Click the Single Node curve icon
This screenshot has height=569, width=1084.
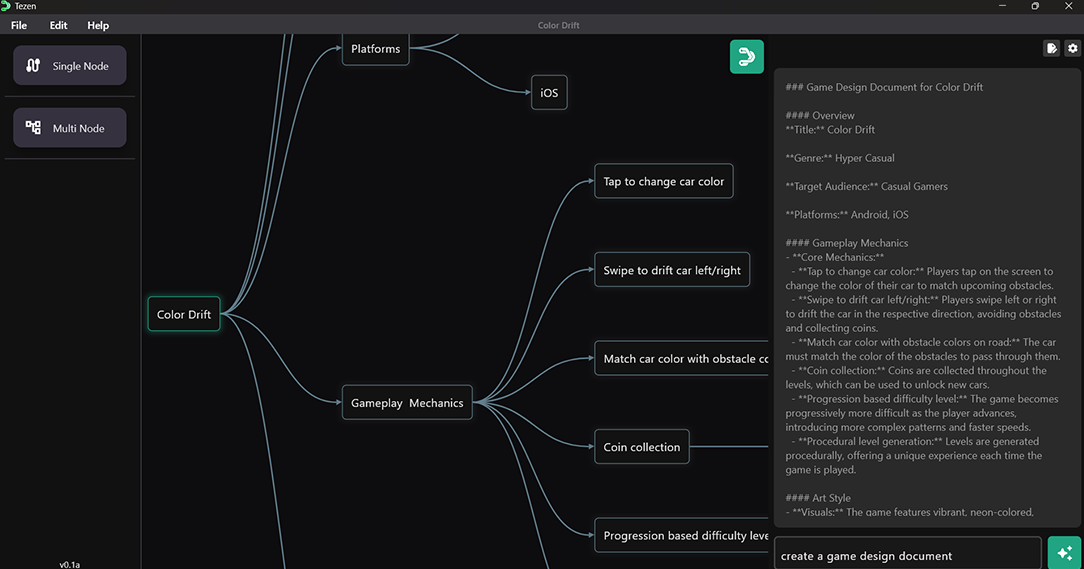click(33, 66)
